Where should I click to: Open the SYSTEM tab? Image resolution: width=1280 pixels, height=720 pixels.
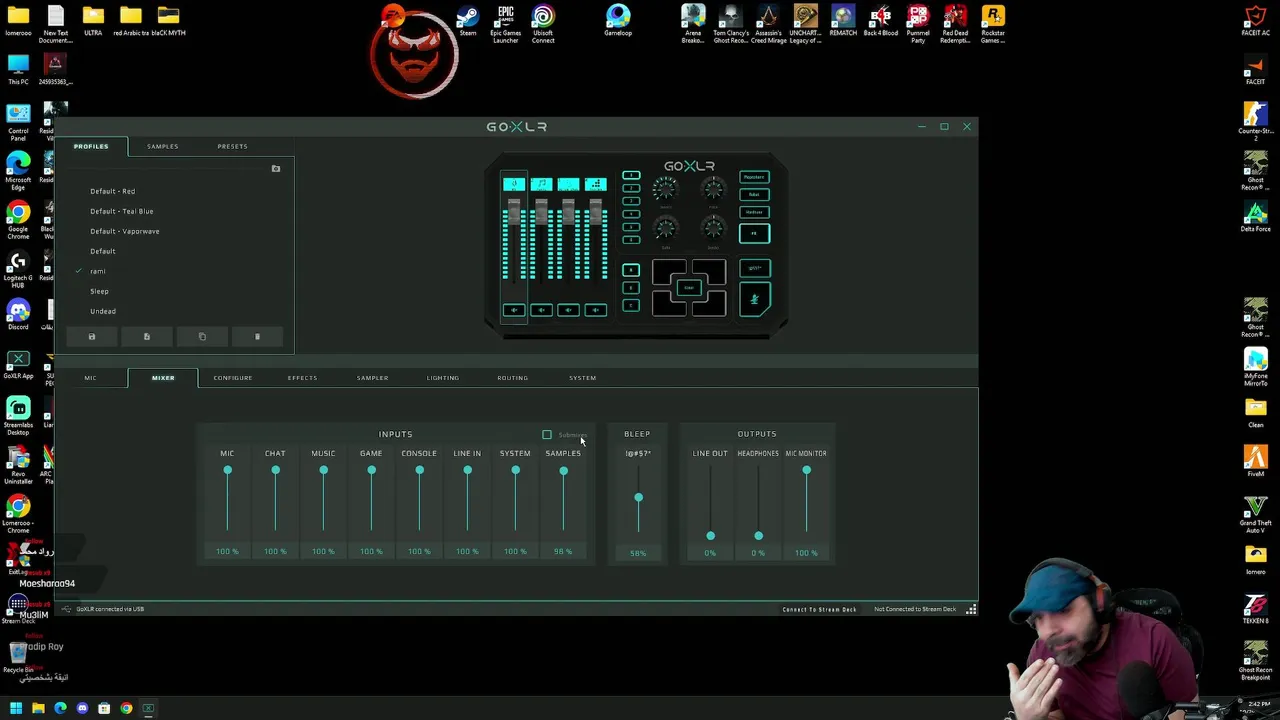point(582,378)
